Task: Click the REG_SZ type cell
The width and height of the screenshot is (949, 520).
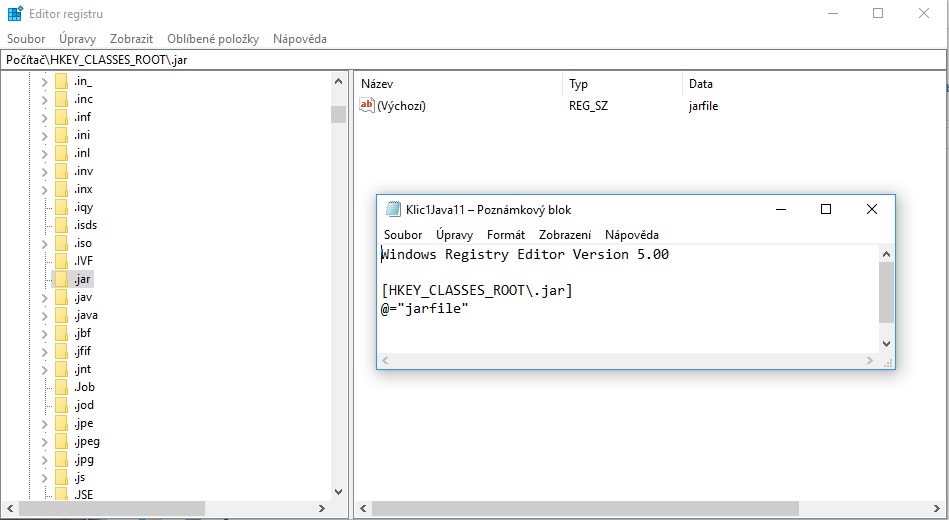Action: coord(588,106)
